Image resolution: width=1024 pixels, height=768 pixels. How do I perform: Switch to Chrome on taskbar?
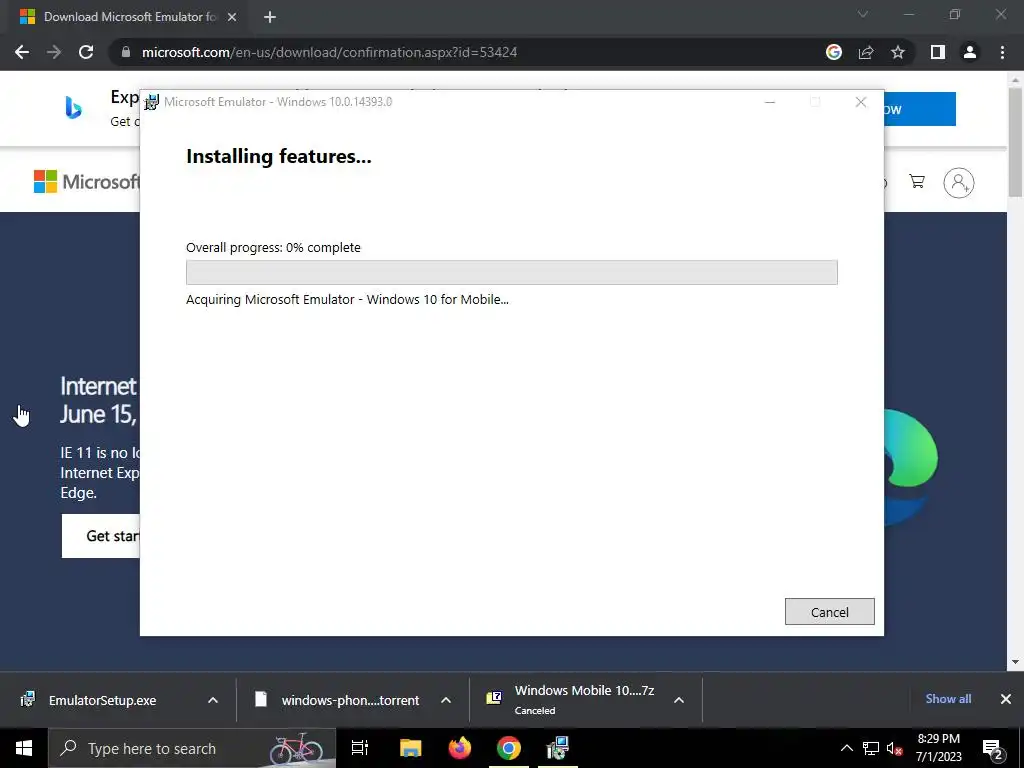coord(509,748)
